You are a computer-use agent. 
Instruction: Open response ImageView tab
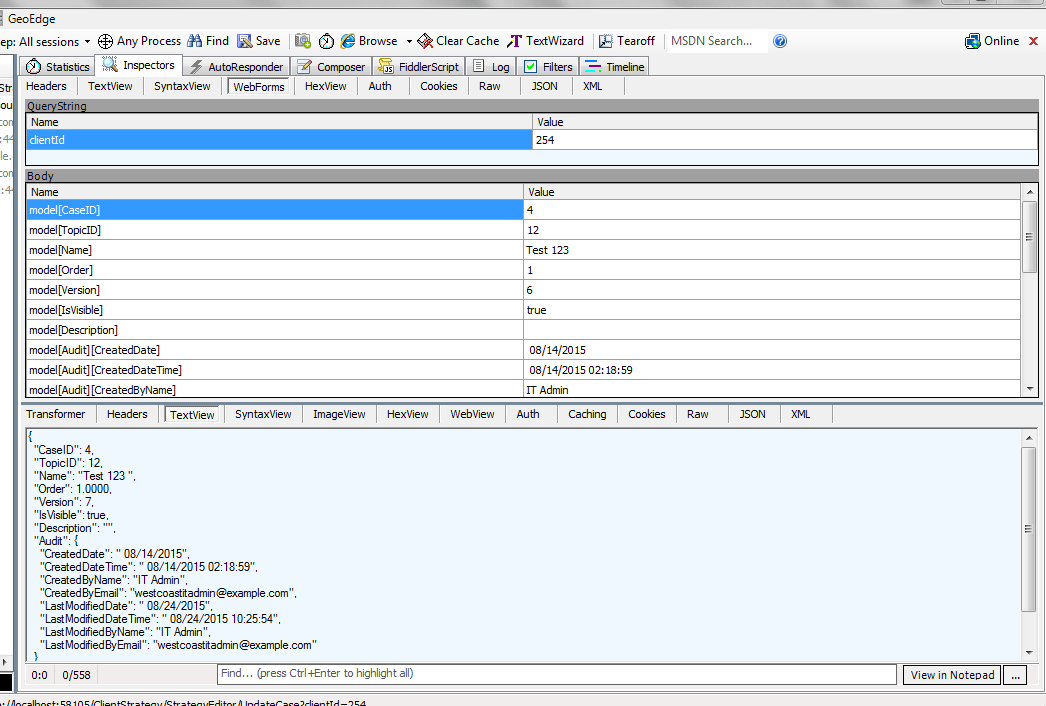[339, 414]
